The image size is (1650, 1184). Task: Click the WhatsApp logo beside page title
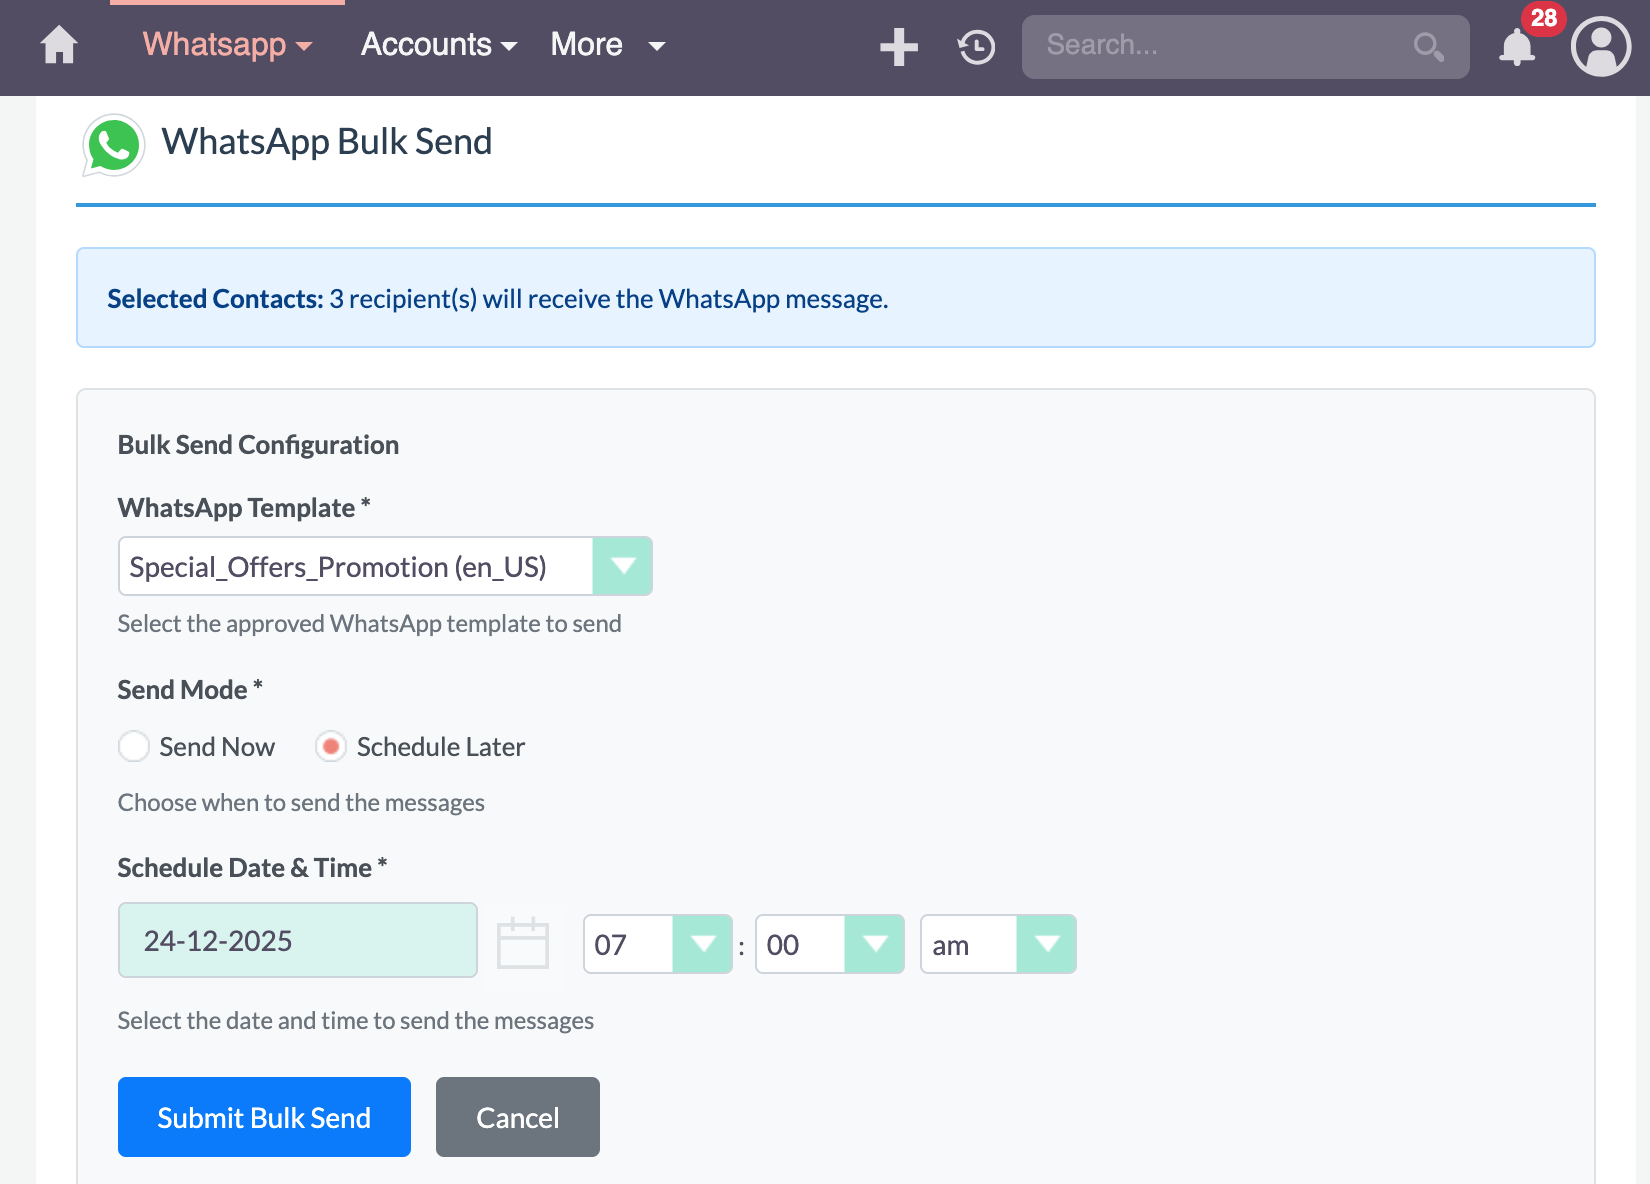click(113, 144)
